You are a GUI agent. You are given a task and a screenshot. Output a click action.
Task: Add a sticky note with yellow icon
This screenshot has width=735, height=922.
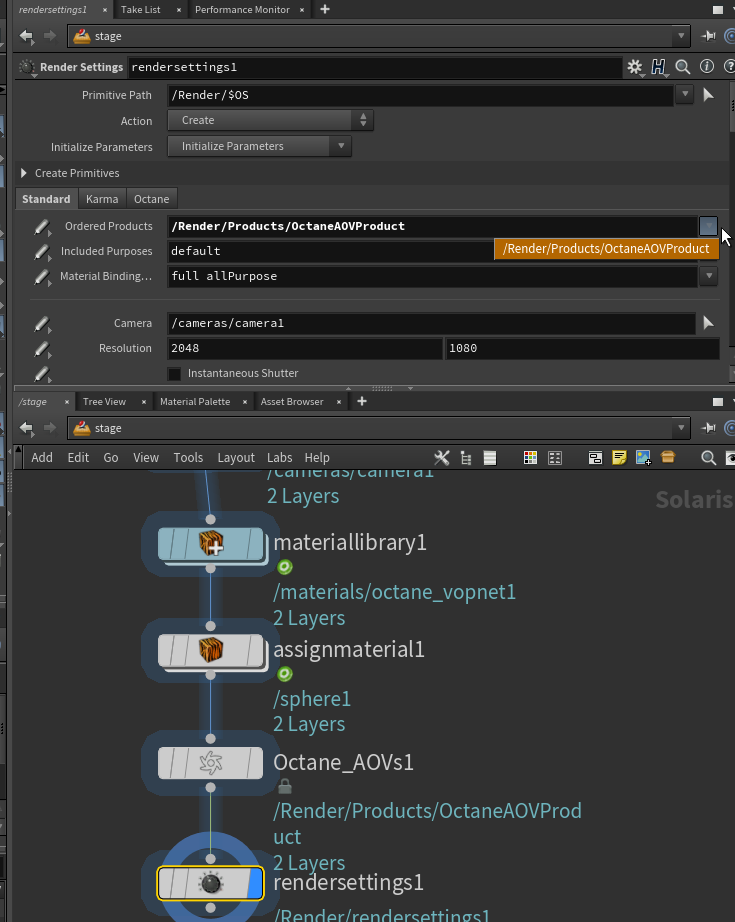click(619, 457)
